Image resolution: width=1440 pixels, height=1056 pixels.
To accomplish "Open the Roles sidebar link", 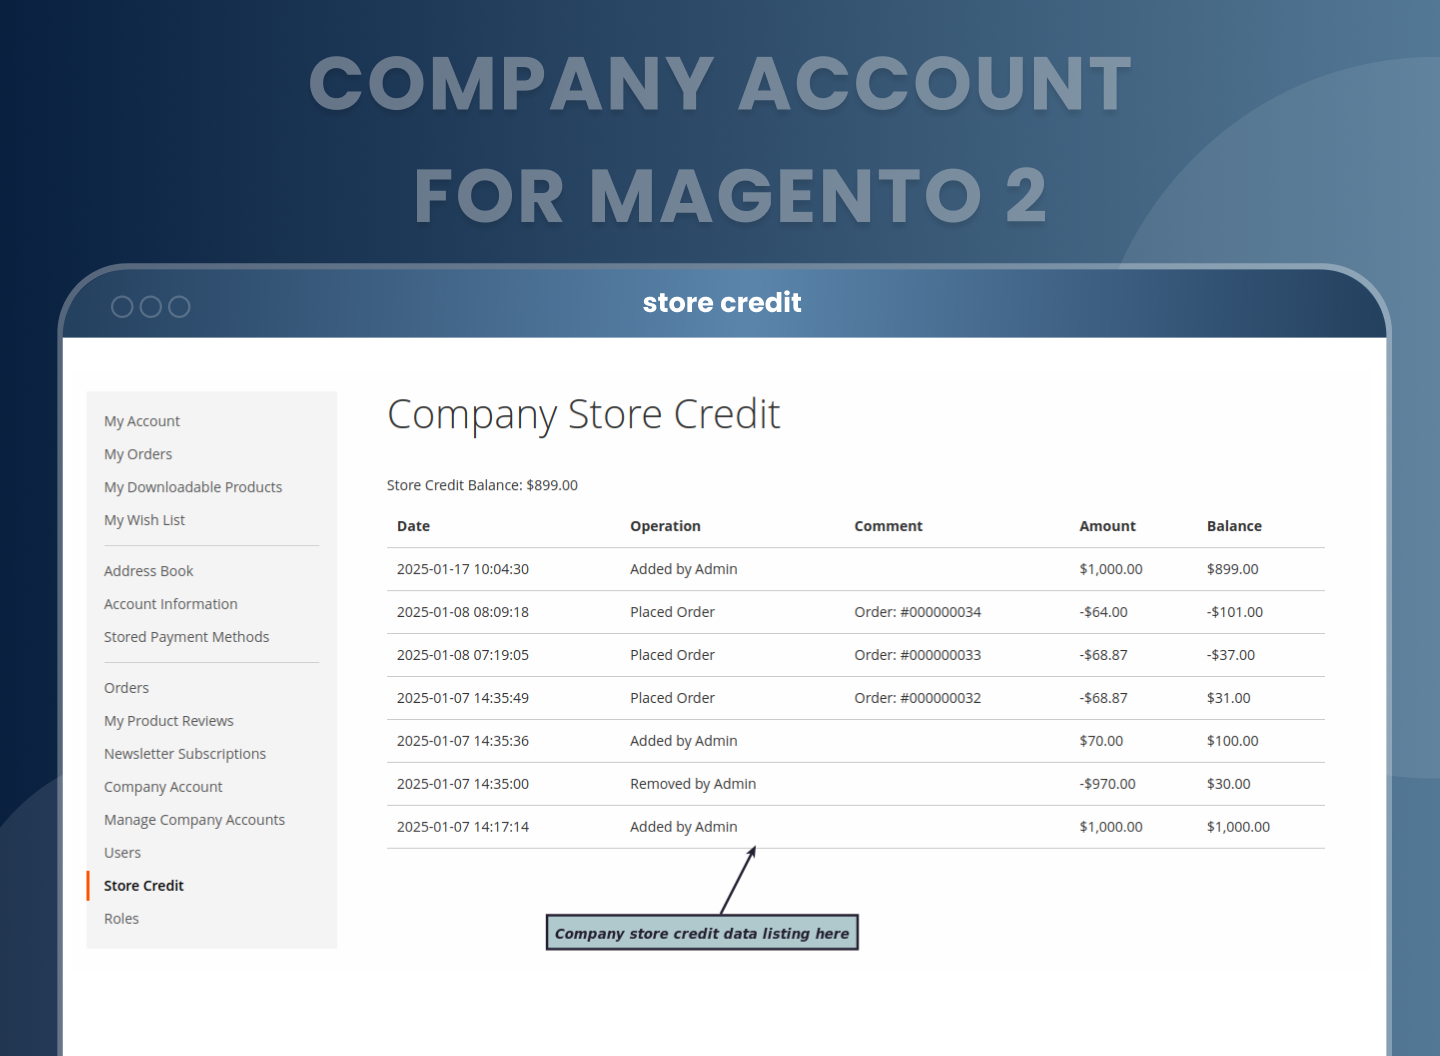I will [x=122, y=919].
